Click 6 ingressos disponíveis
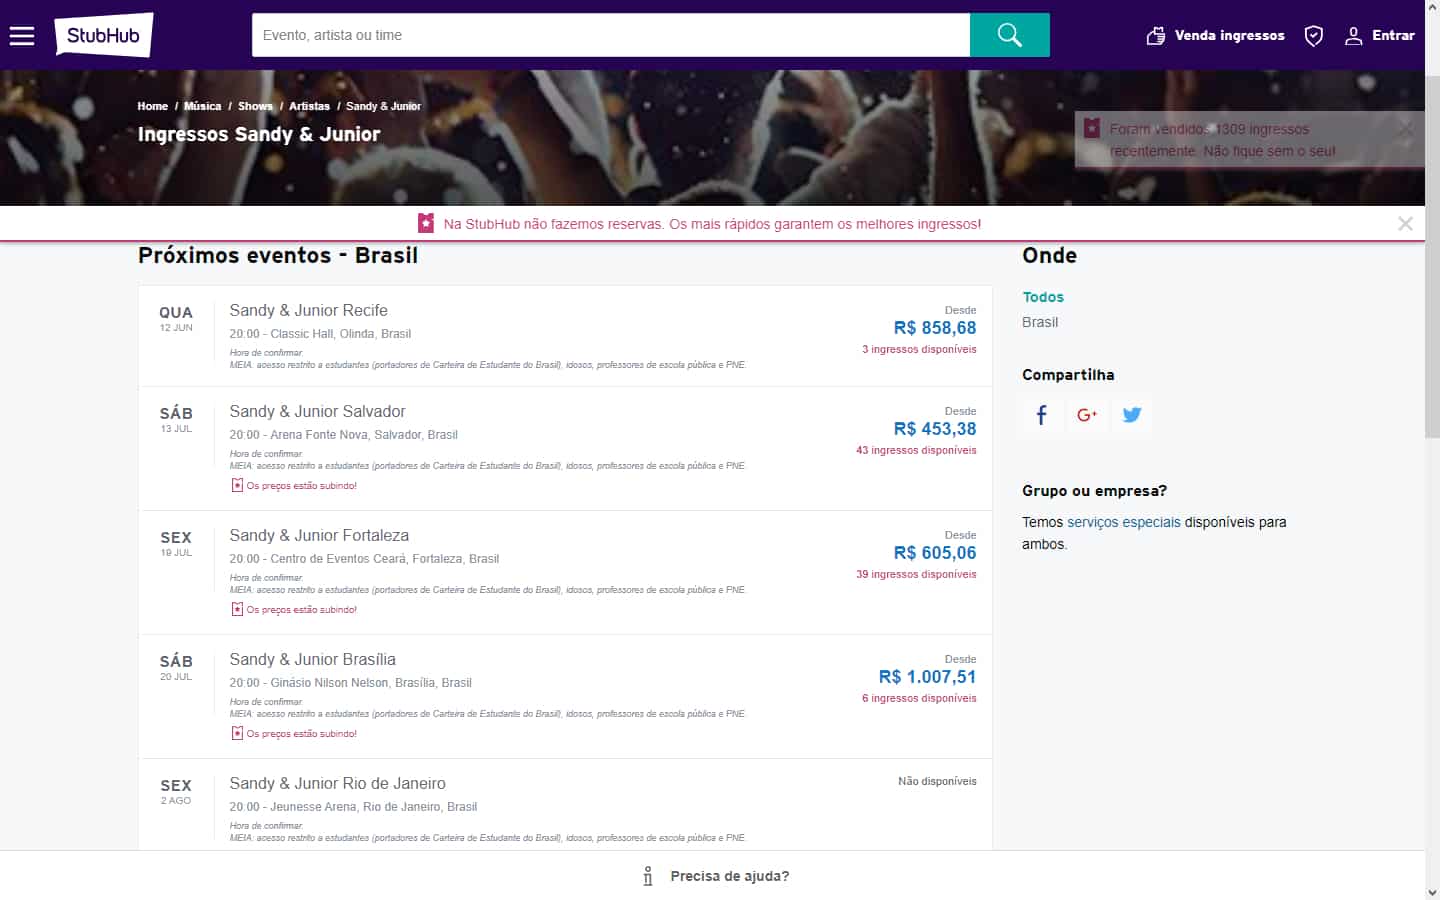Viewport: 1440px width, 900px height. [x=919, y=699]
